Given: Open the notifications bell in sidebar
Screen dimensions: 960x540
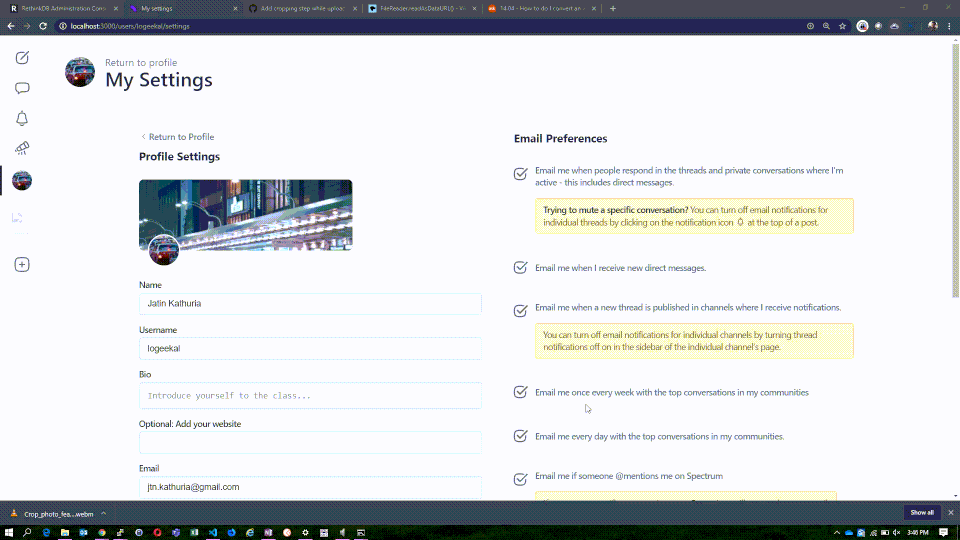Looking at the screenshot, I should 22,118.
